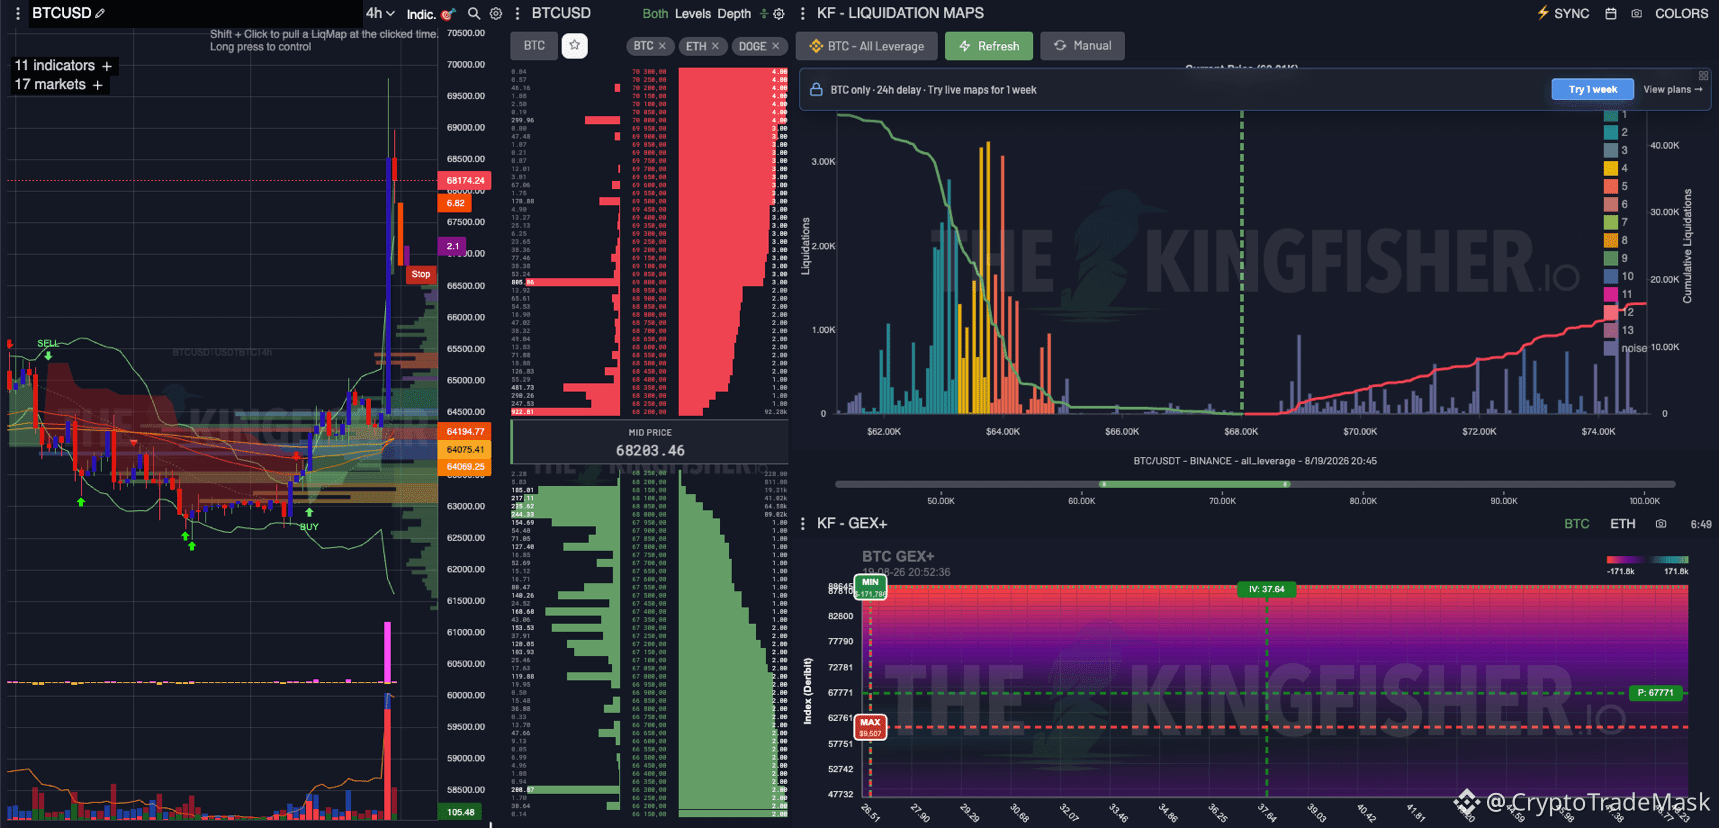This screenshot has height=828, width=1719.
Task: Click the BTC button in the order book
Action: point(535,46)
